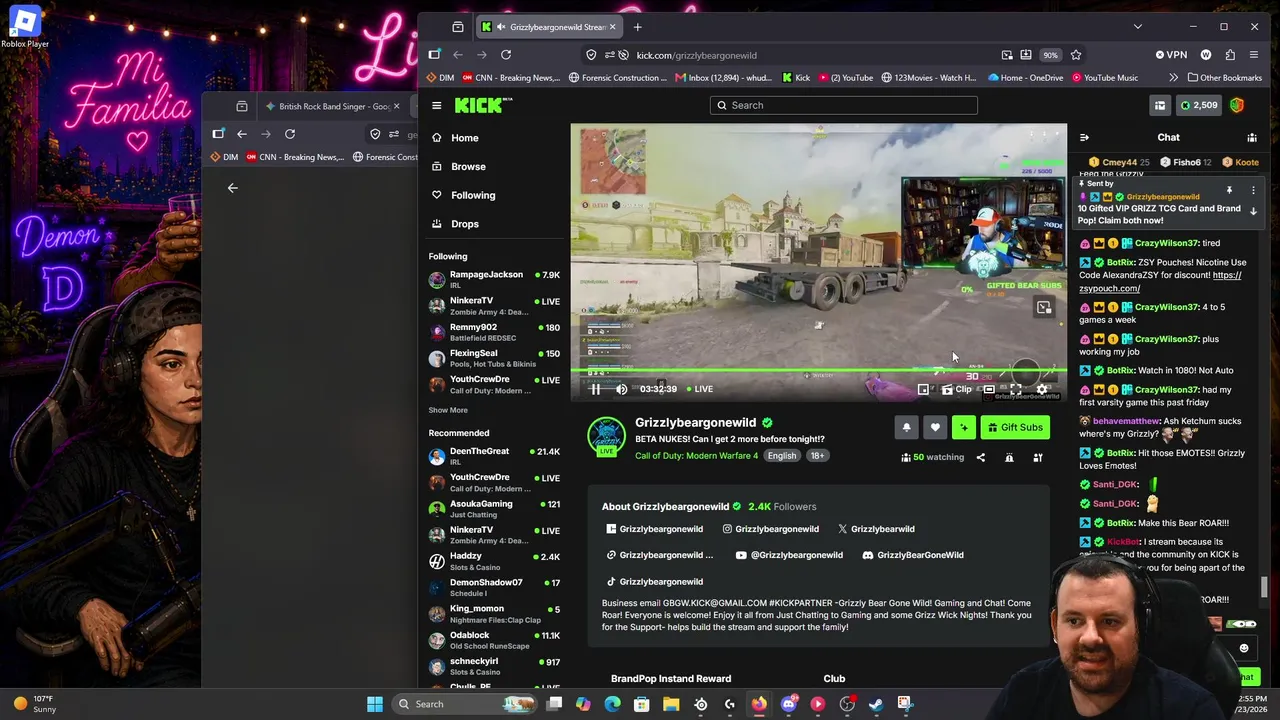Click the English language tag
Viewport: 1280px width, 720px height.
(x=782, y=456)
